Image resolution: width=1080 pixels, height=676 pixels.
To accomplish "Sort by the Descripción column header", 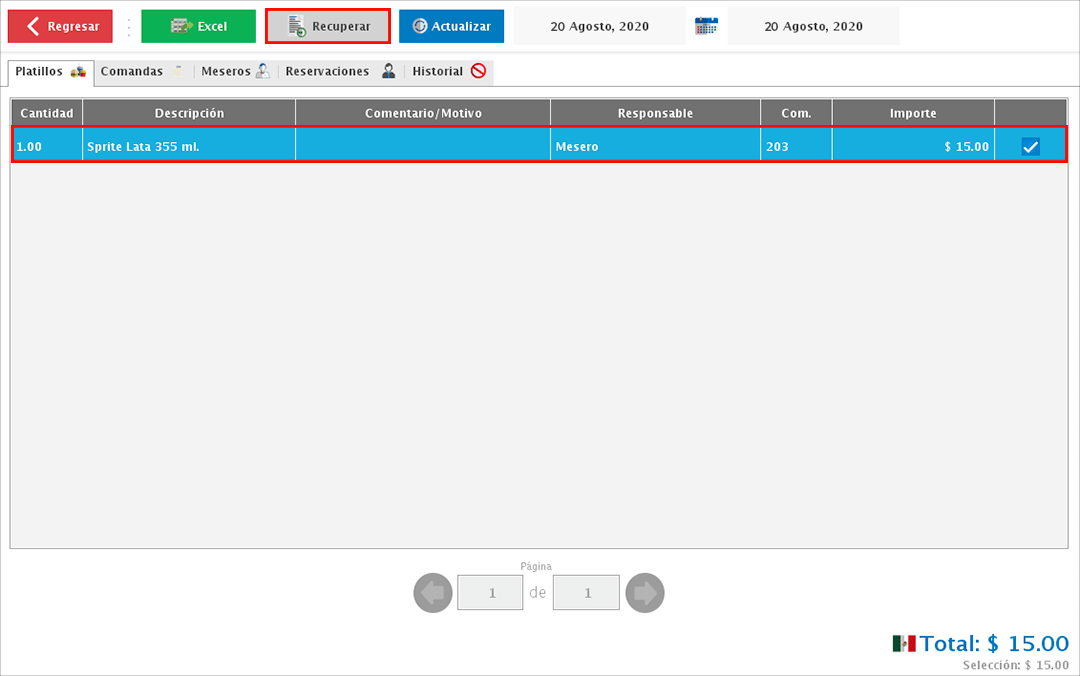I will tap(189, 113).
